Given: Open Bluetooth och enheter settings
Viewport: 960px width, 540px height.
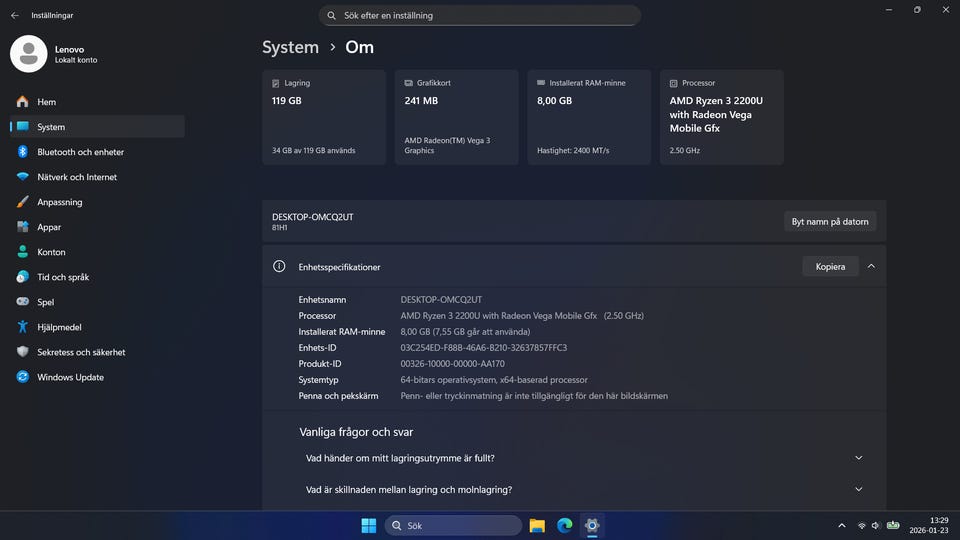Looking at the screenshot, I should [x=80, y=152].
